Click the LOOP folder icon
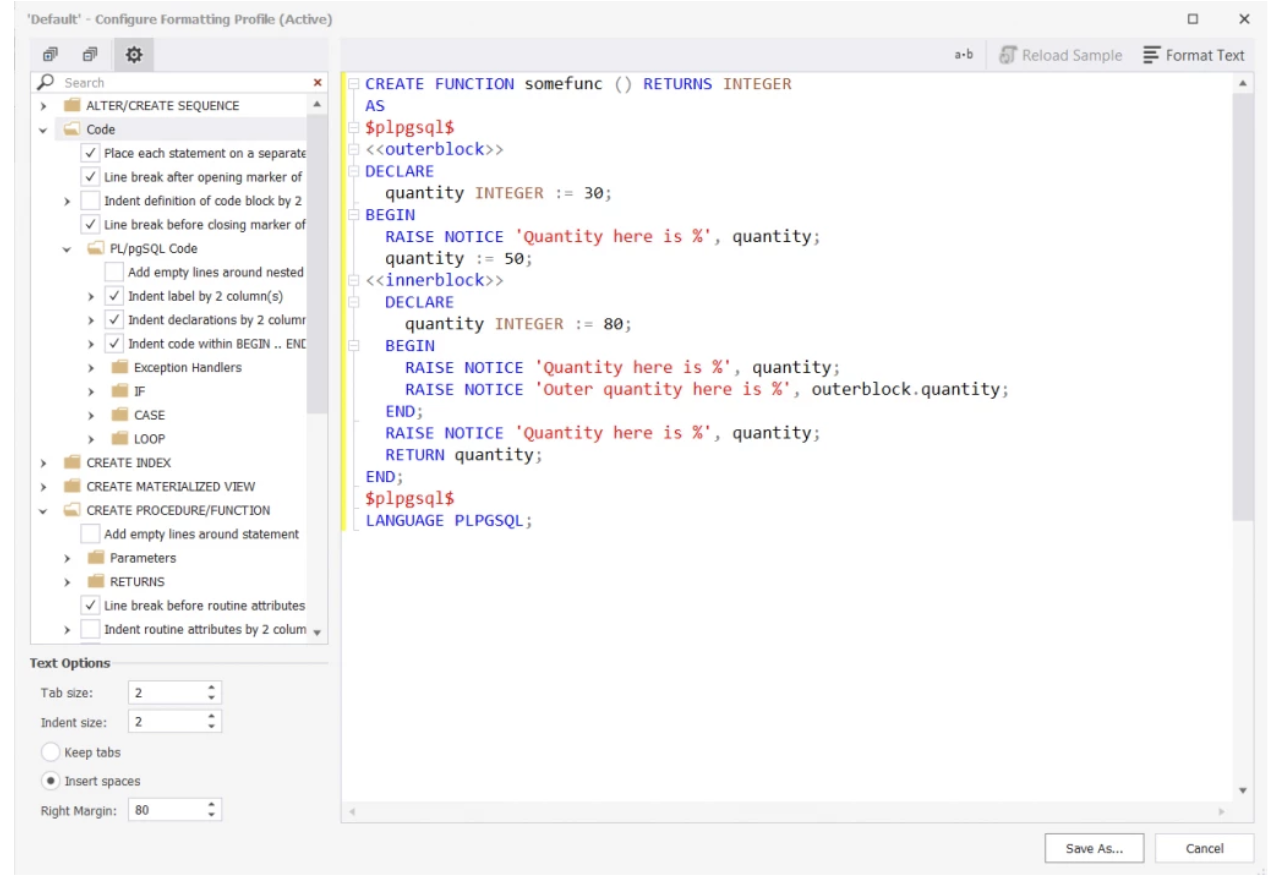This screenshot has width=1282, height=888. point(120,438)
